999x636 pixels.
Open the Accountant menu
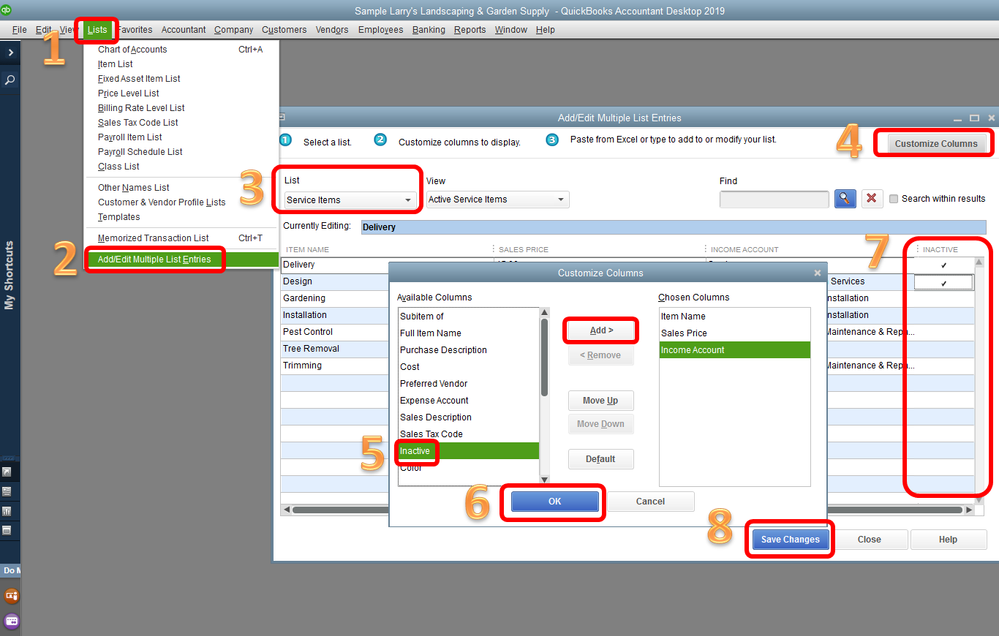coord(183,29)
